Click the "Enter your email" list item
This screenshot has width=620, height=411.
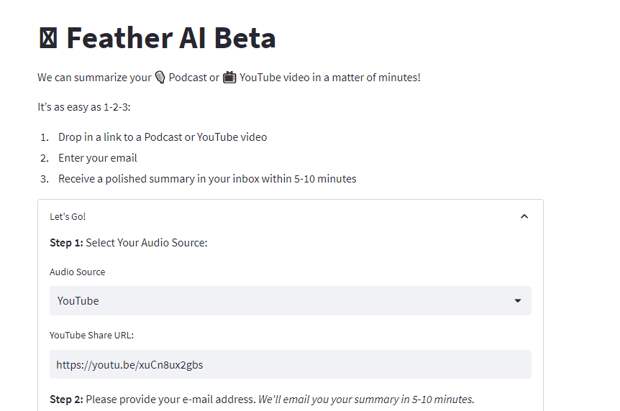97,158
